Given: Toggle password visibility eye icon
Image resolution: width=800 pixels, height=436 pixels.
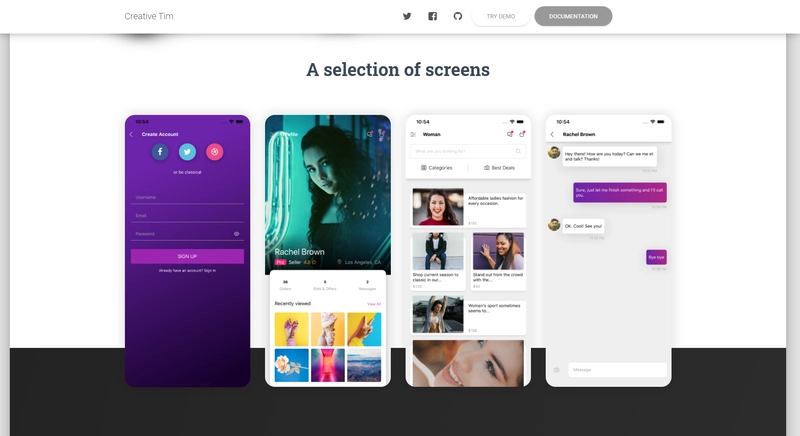Looking at the screenshot, I should click(237, 234).
